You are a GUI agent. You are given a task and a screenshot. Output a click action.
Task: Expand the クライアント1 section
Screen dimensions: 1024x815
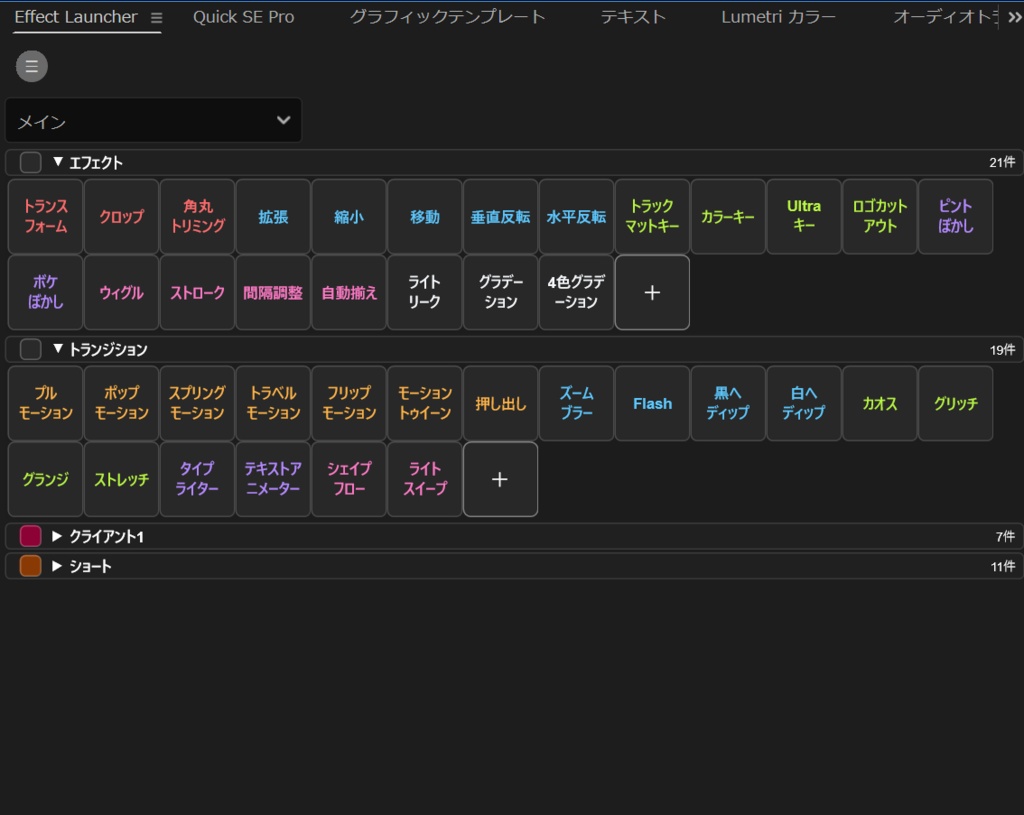pyautogui.click(x=57, y=536)
